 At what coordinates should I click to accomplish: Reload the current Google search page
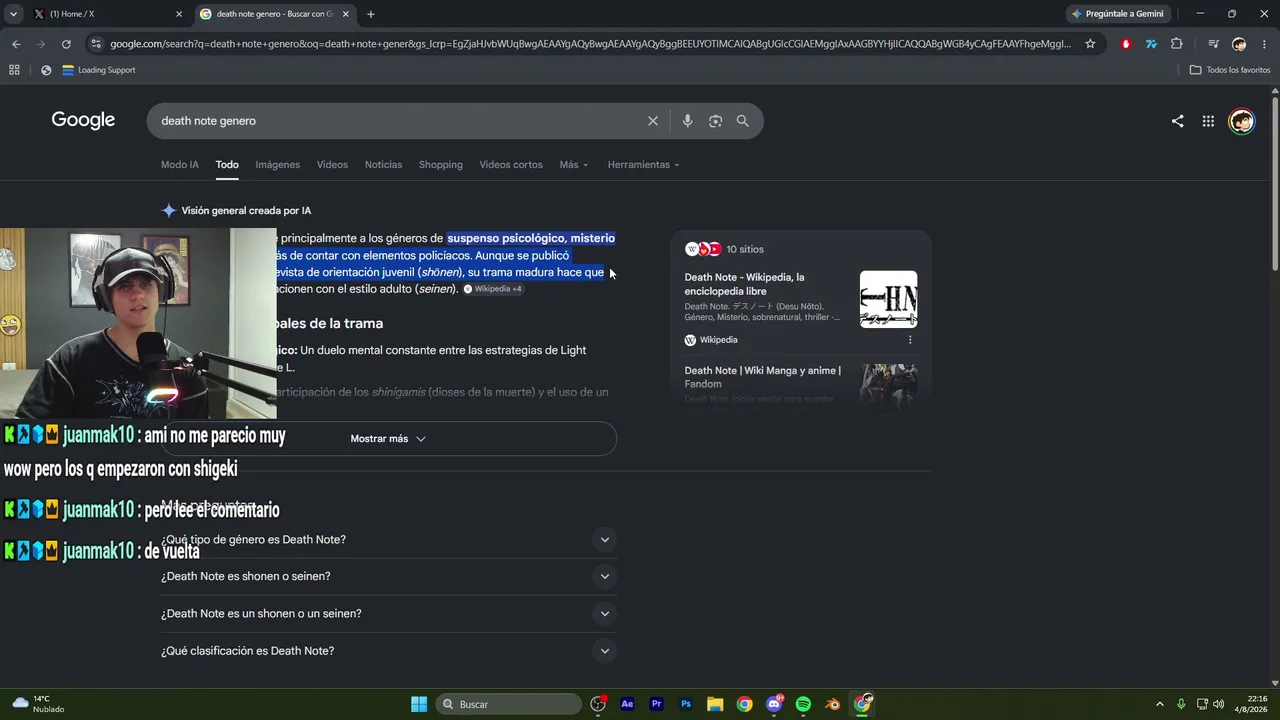click(66, 44)
